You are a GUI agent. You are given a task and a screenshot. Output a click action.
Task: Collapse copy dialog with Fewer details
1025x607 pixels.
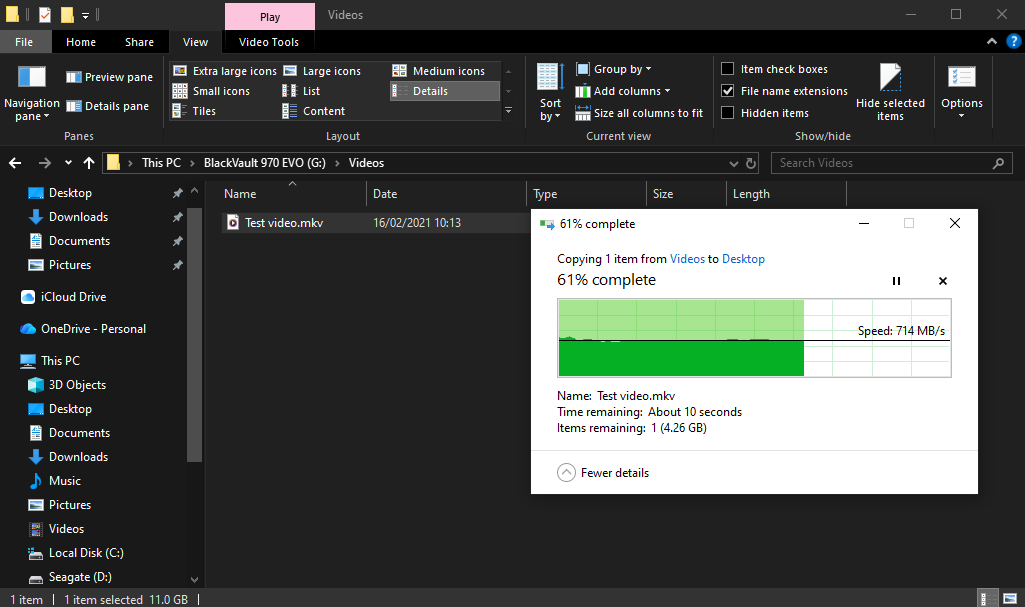(603, 472)
